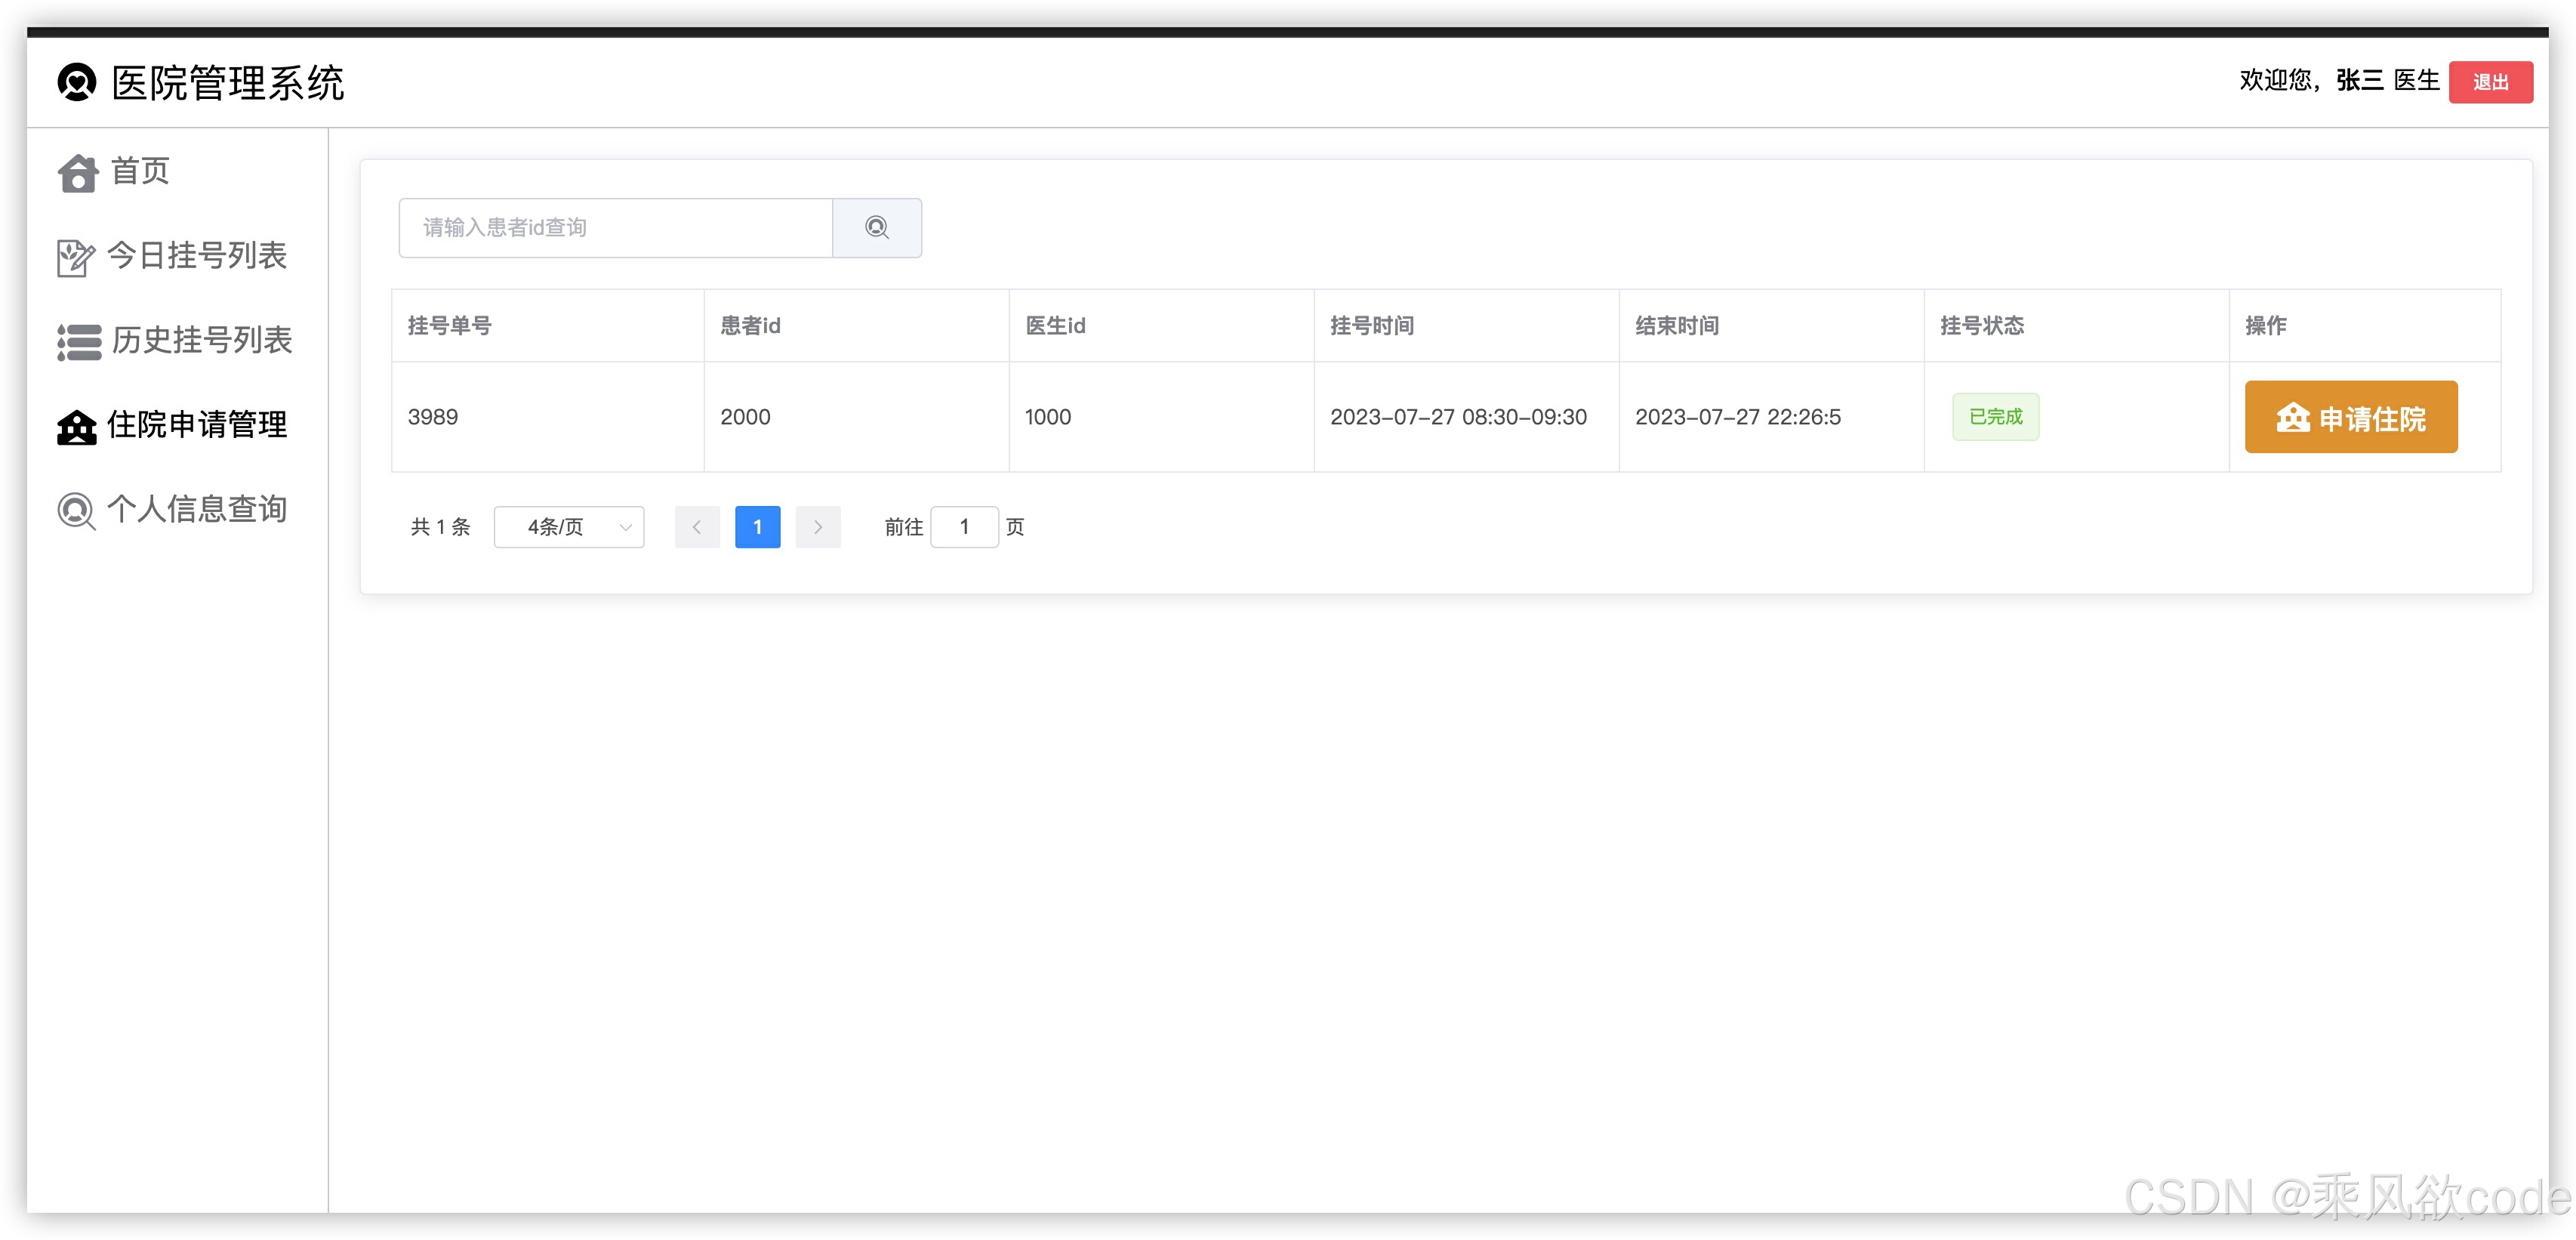Expand pagination with the next page arrow

(818, 527)
